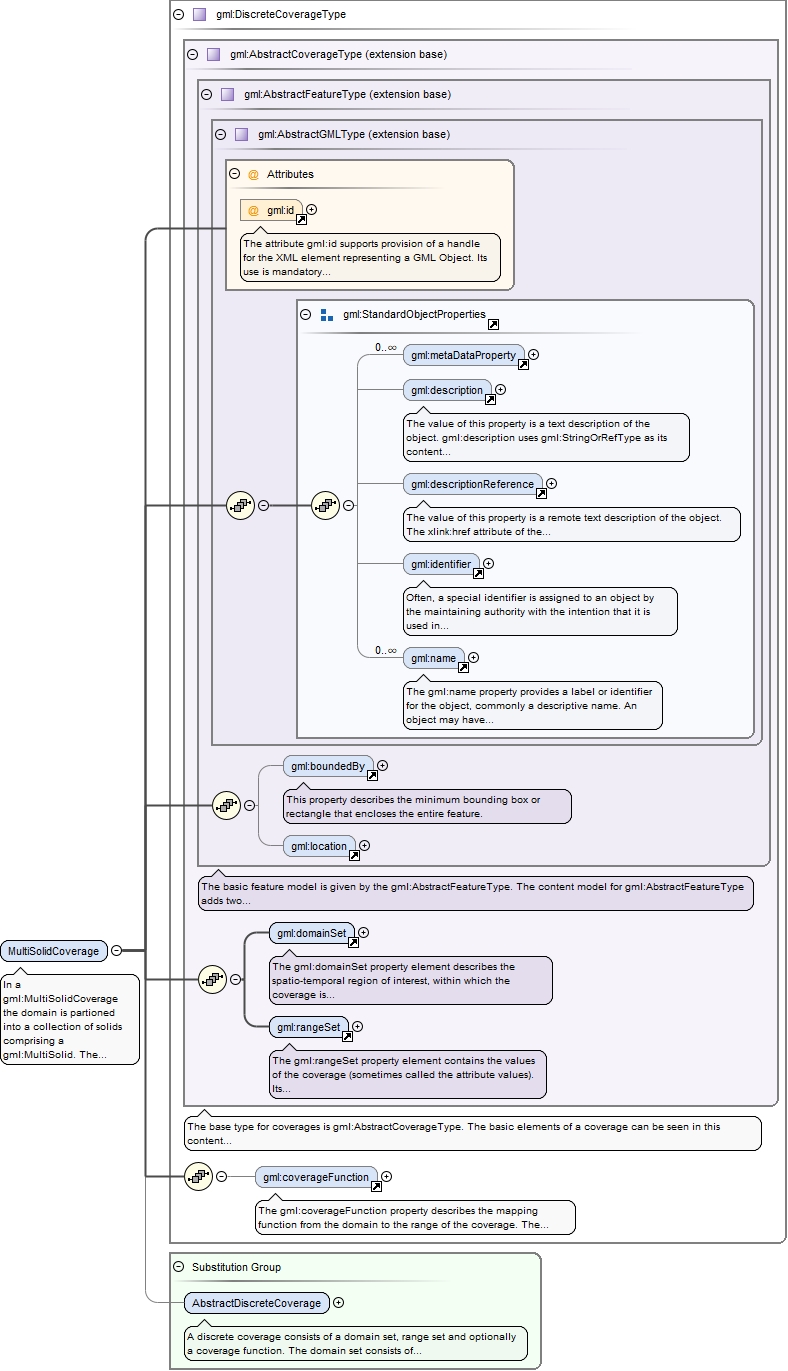Click sequence icon before gml:boundedBy group

226,805
